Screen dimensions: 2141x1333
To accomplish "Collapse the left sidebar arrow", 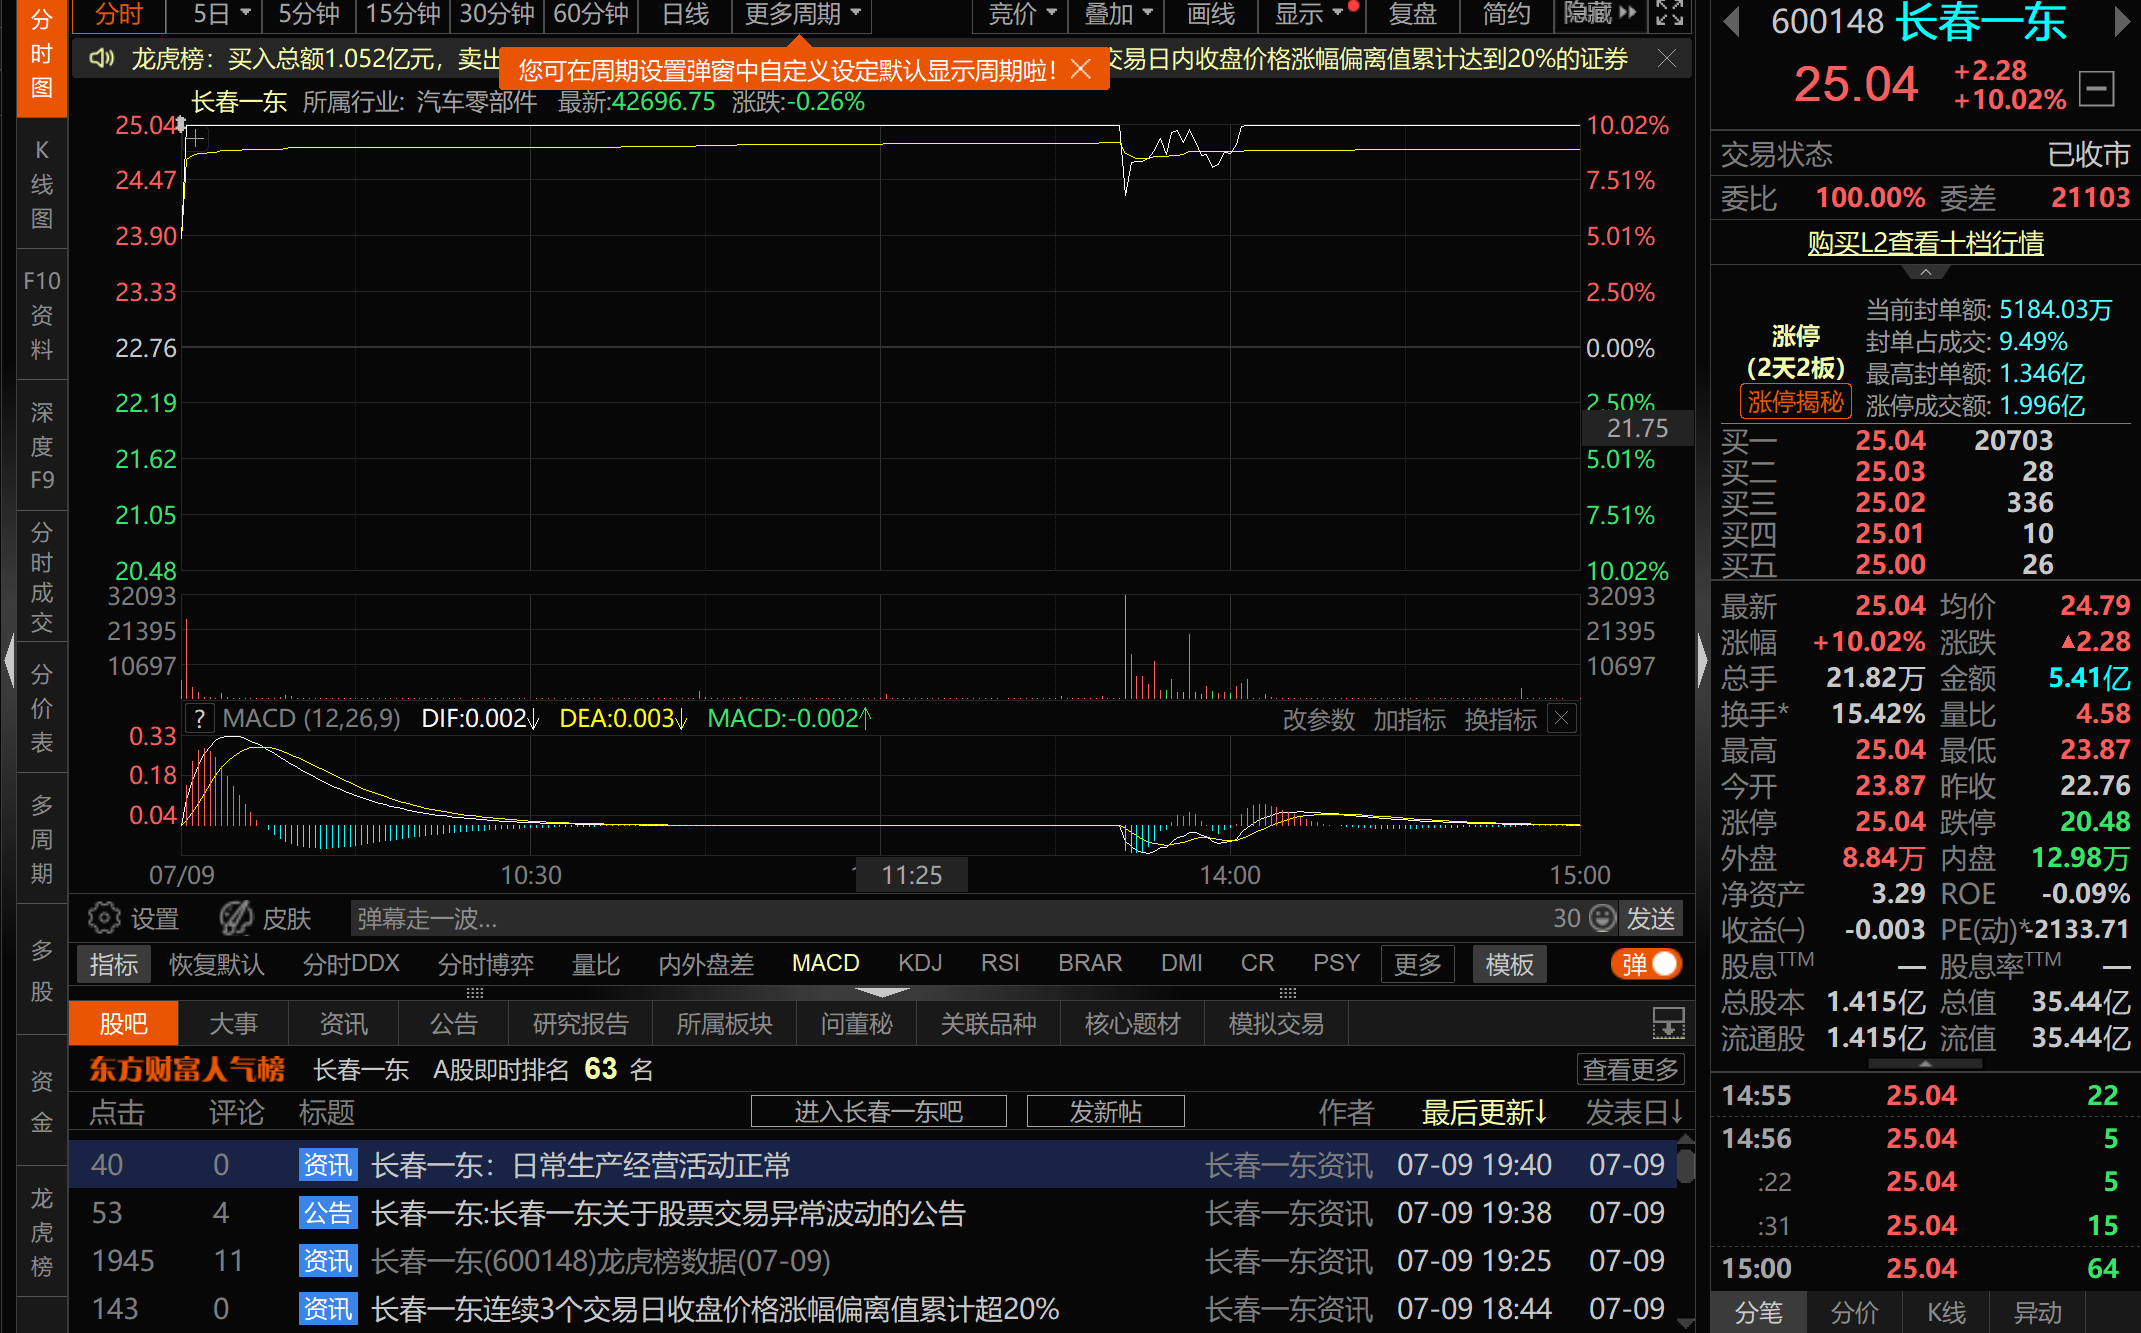I will (9, 661).
